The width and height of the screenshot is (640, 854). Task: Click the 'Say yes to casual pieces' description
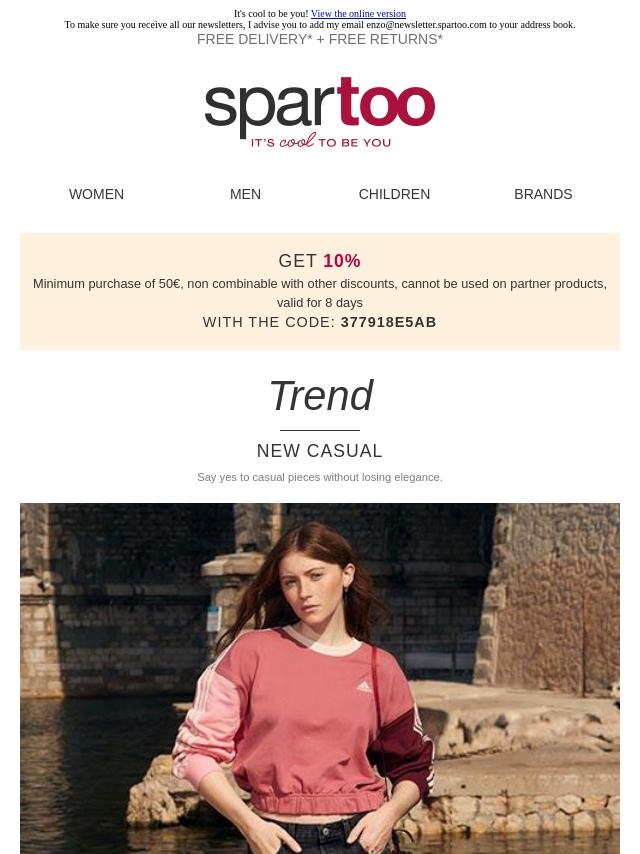pyautogui.click(x=320, y=477)
